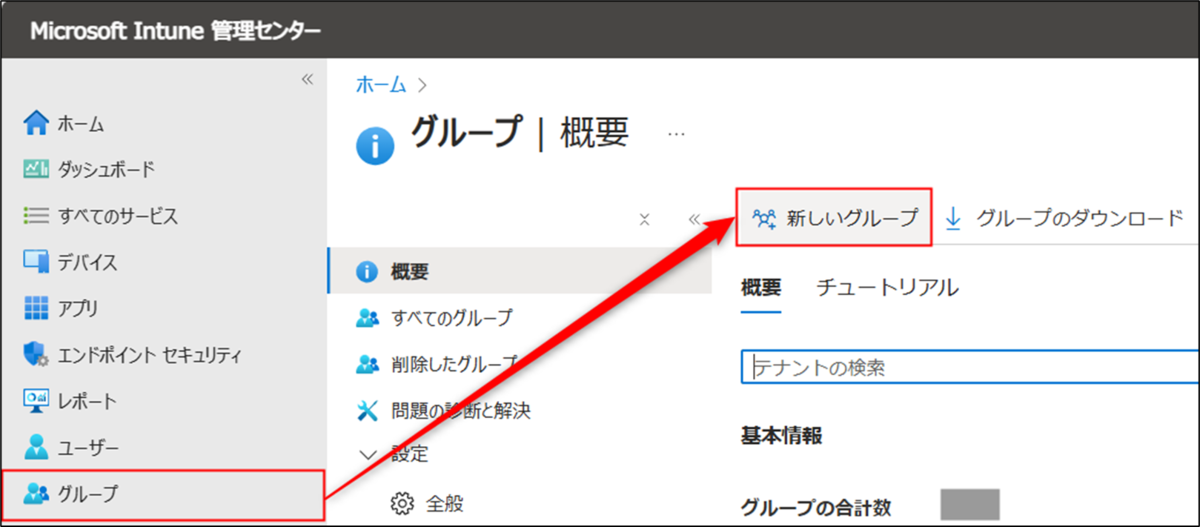Click the 削除したグループ people icon
Screen dimensions: 1200x527
coord(367,364)
